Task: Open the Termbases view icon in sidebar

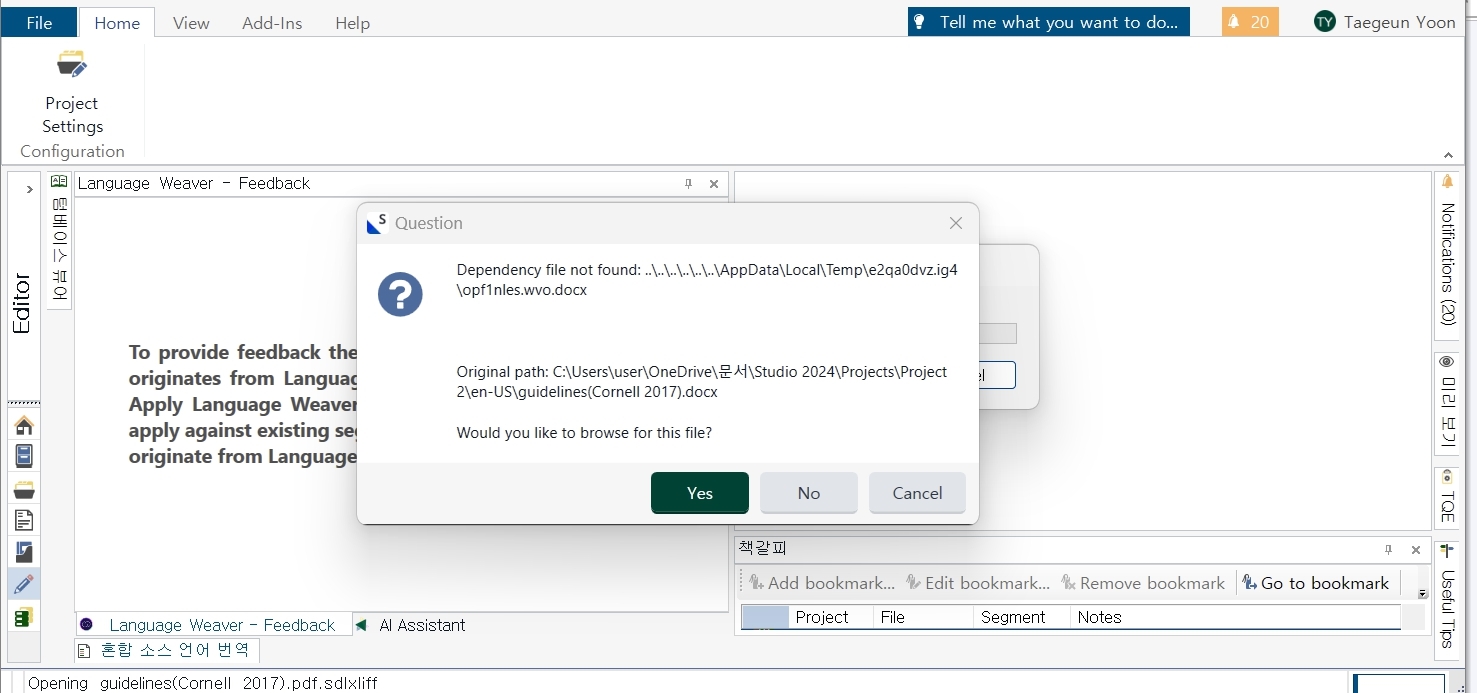Action: 24,617
